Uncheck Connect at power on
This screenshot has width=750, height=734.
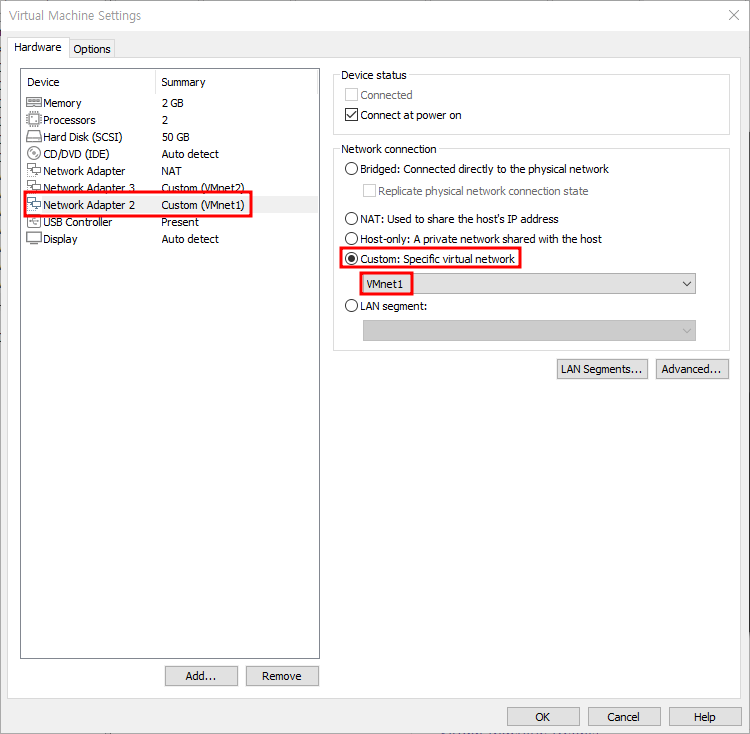pyautogui.click(x=351, y=115)
